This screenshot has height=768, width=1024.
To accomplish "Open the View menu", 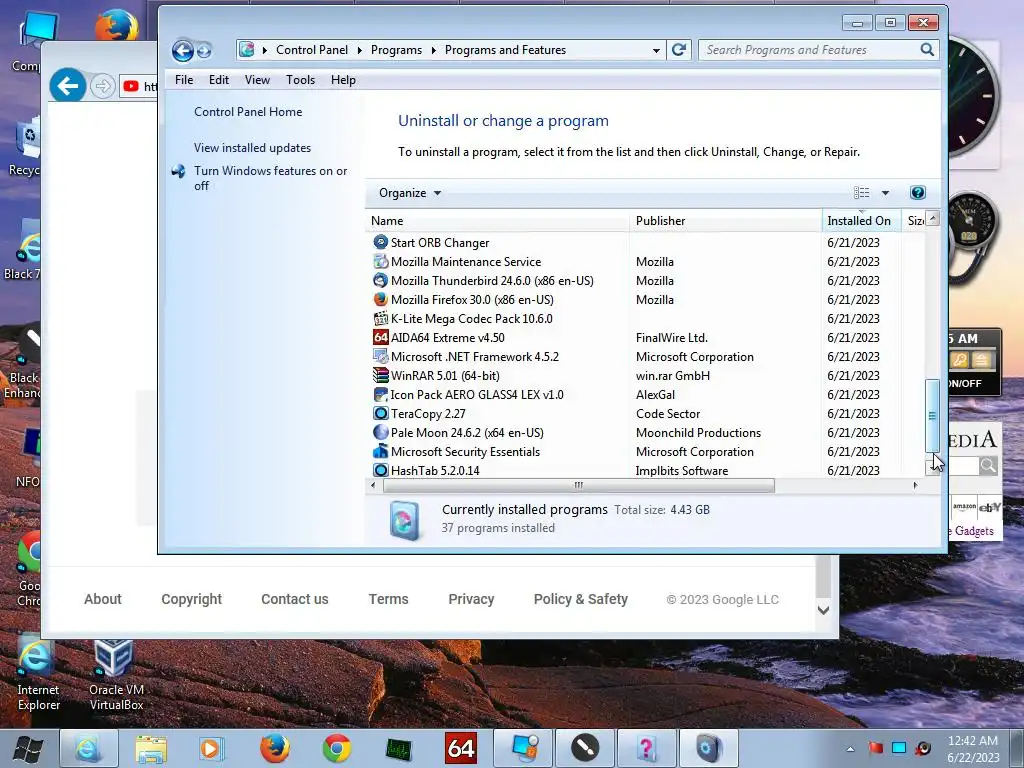I will click(257, 80).
